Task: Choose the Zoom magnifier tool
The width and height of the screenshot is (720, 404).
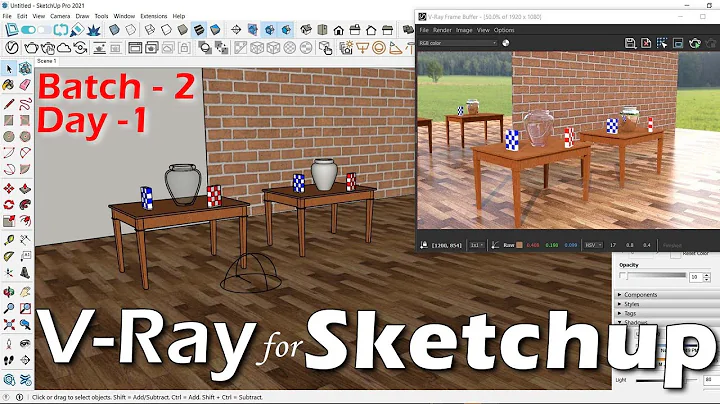Action: click(x=9, y=308)
